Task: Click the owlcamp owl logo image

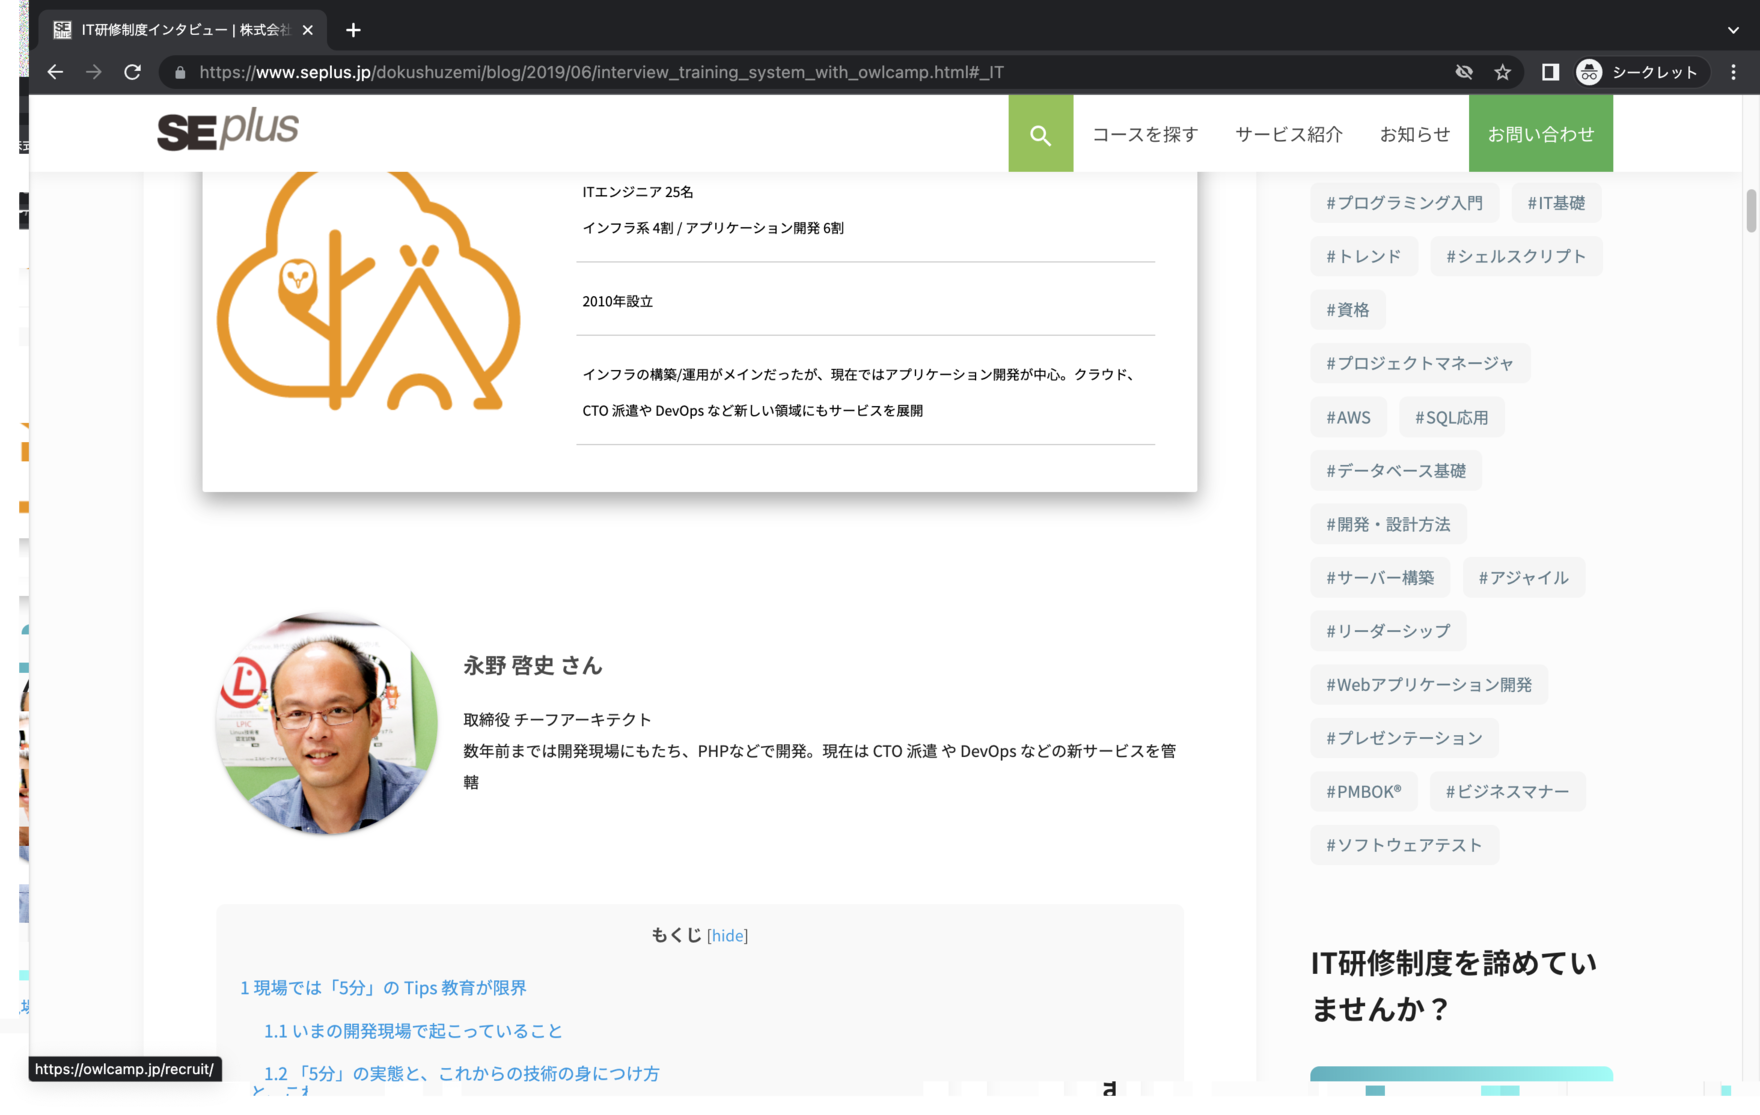Action: pos(368,290)
